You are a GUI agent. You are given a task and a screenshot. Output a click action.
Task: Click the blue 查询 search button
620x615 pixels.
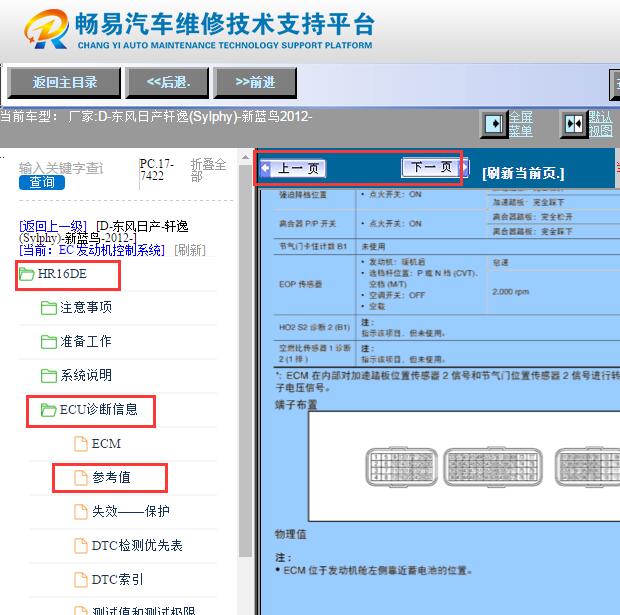[42, 182]
